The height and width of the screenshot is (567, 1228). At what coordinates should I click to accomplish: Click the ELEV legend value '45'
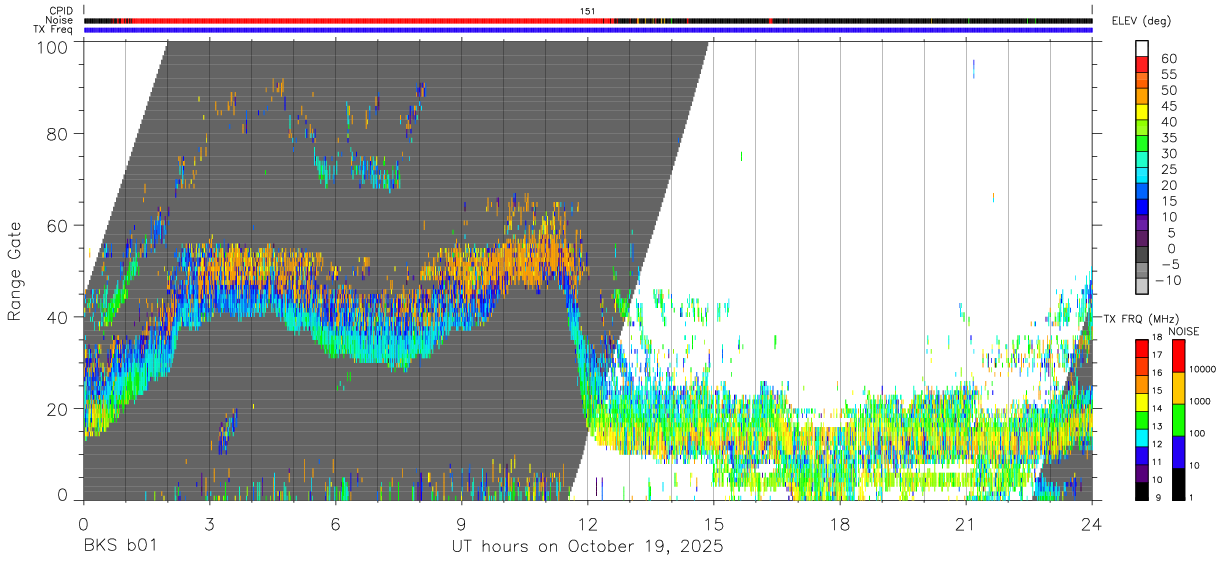click(1168, 106)
